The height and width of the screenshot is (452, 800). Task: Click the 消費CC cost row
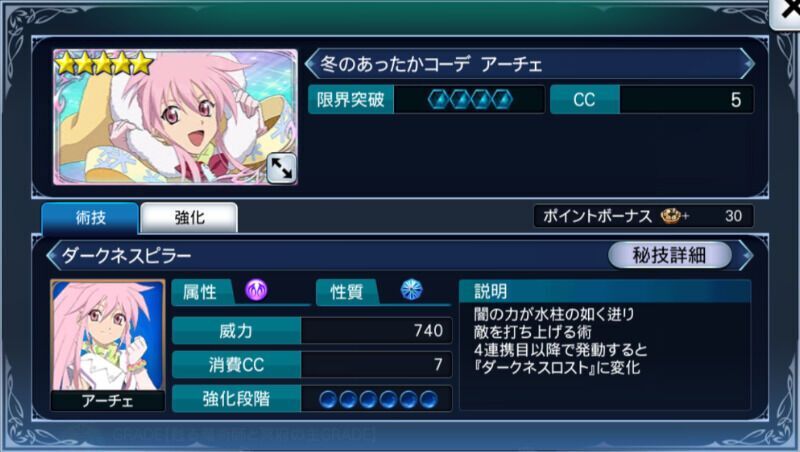click(312, 364)
